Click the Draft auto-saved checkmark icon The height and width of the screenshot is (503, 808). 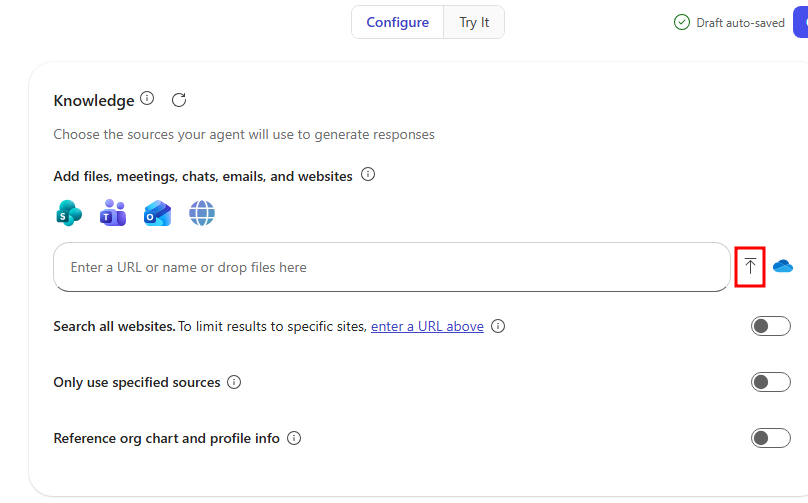tap(682, 23)
